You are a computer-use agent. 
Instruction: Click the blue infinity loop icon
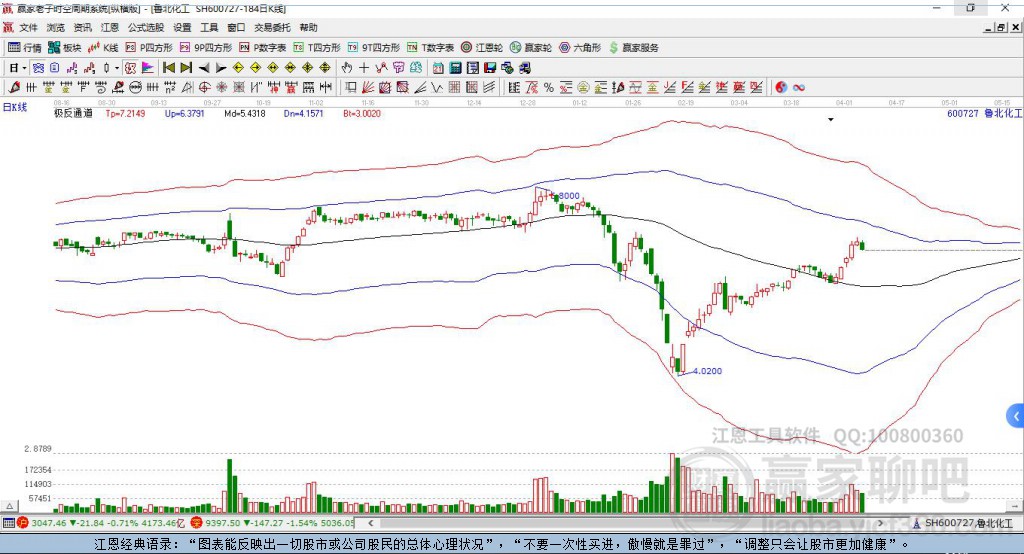point(799,88)
